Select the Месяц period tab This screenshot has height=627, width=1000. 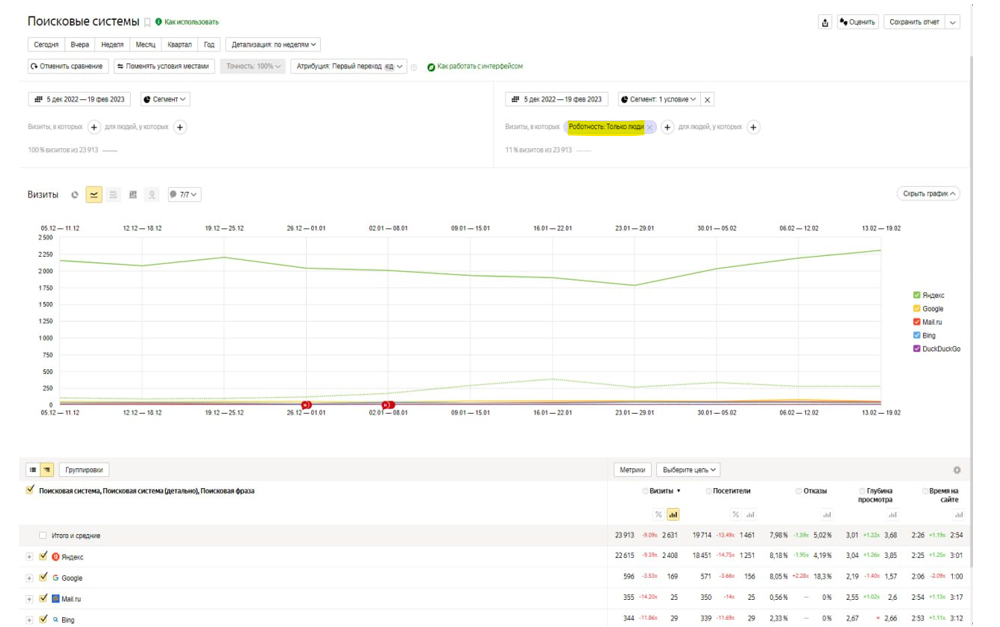pos(145,44)
